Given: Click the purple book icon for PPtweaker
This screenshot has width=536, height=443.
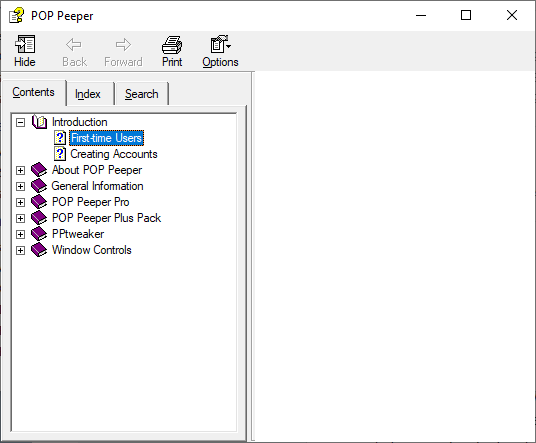Looking at the screenshot, I should (x=39, y=234).
